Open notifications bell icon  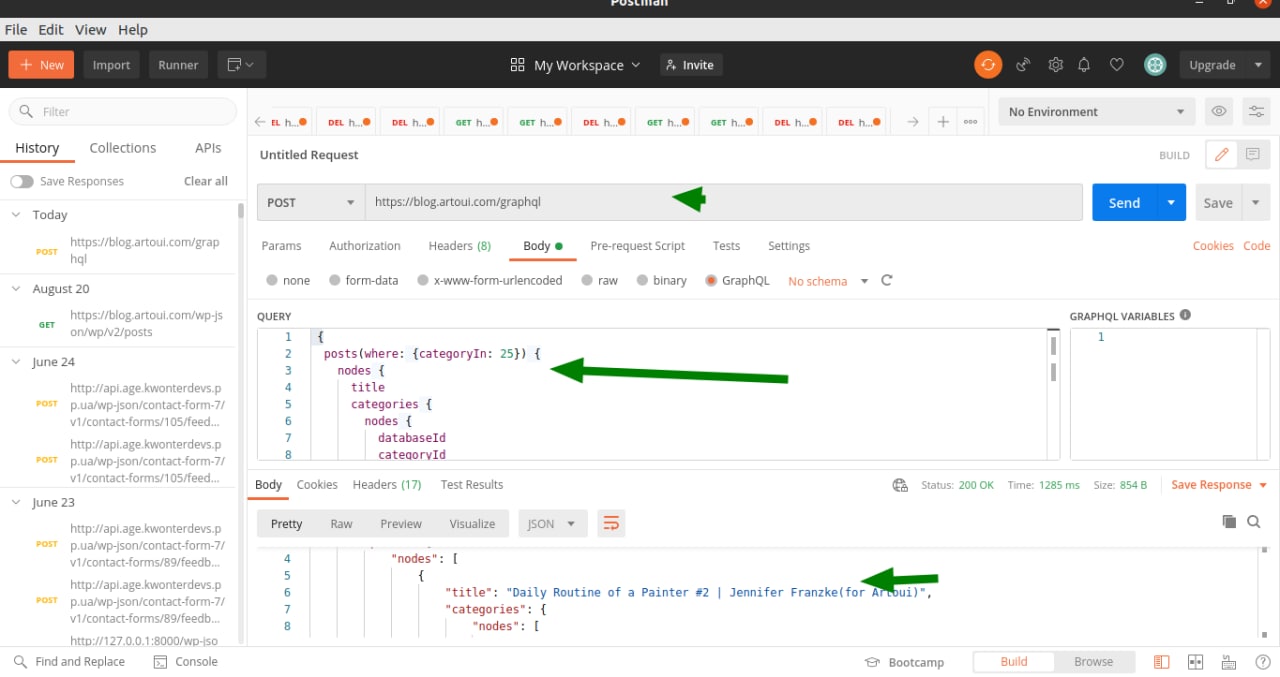(x=1084, y=65)
